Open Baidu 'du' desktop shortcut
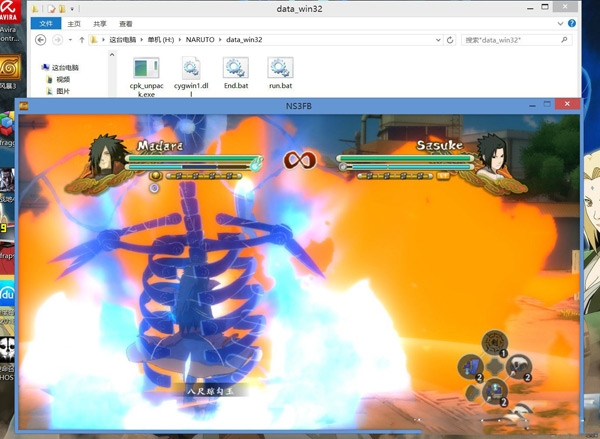The width and height of the screenshot is (600, 439). [x=7, y=294]
